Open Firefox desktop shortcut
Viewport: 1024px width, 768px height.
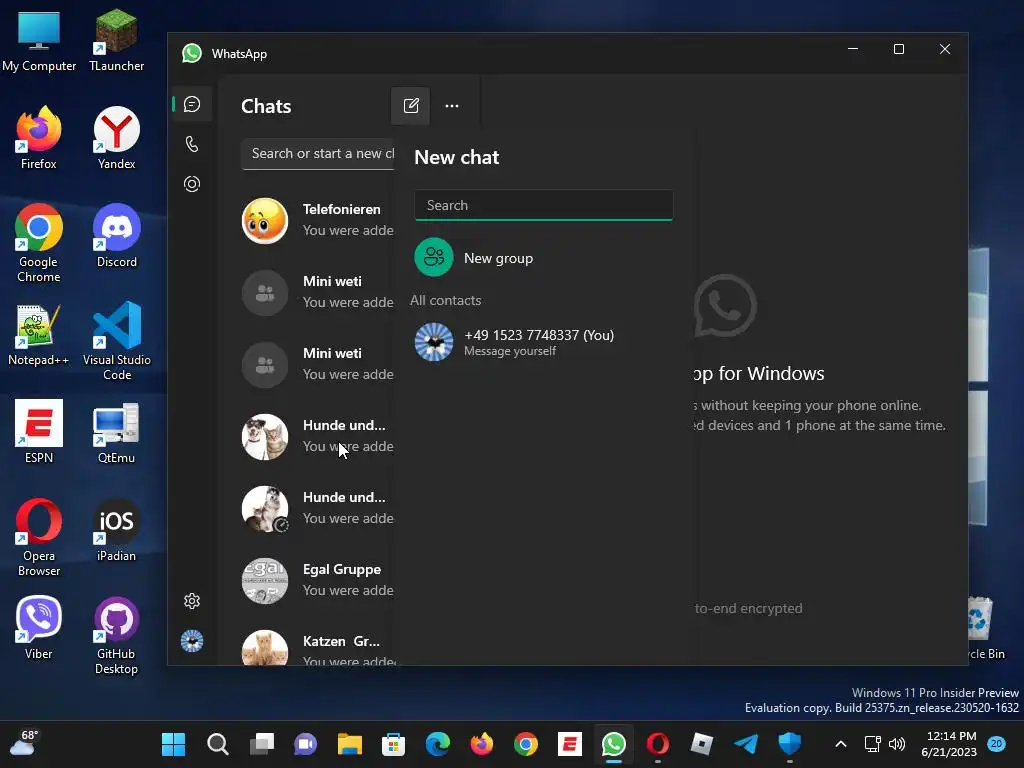tap(39, 138)
